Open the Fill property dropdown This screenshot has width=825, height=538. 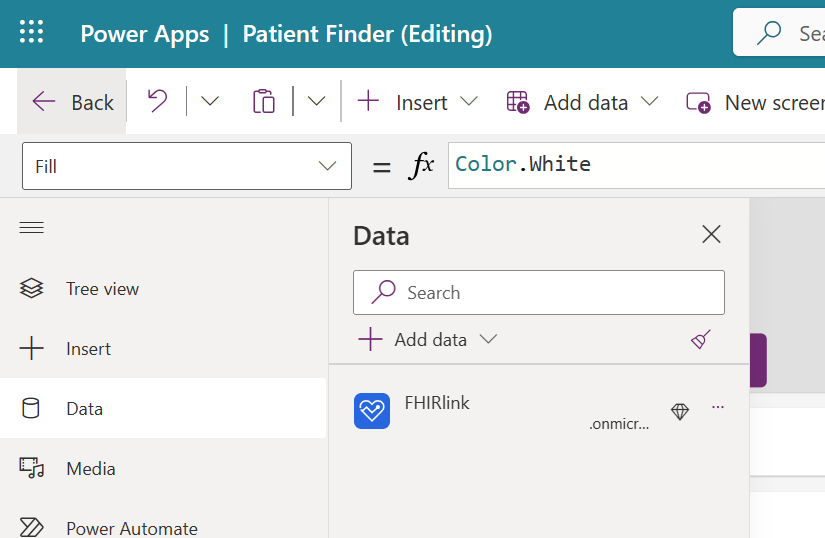click(187, 166)
